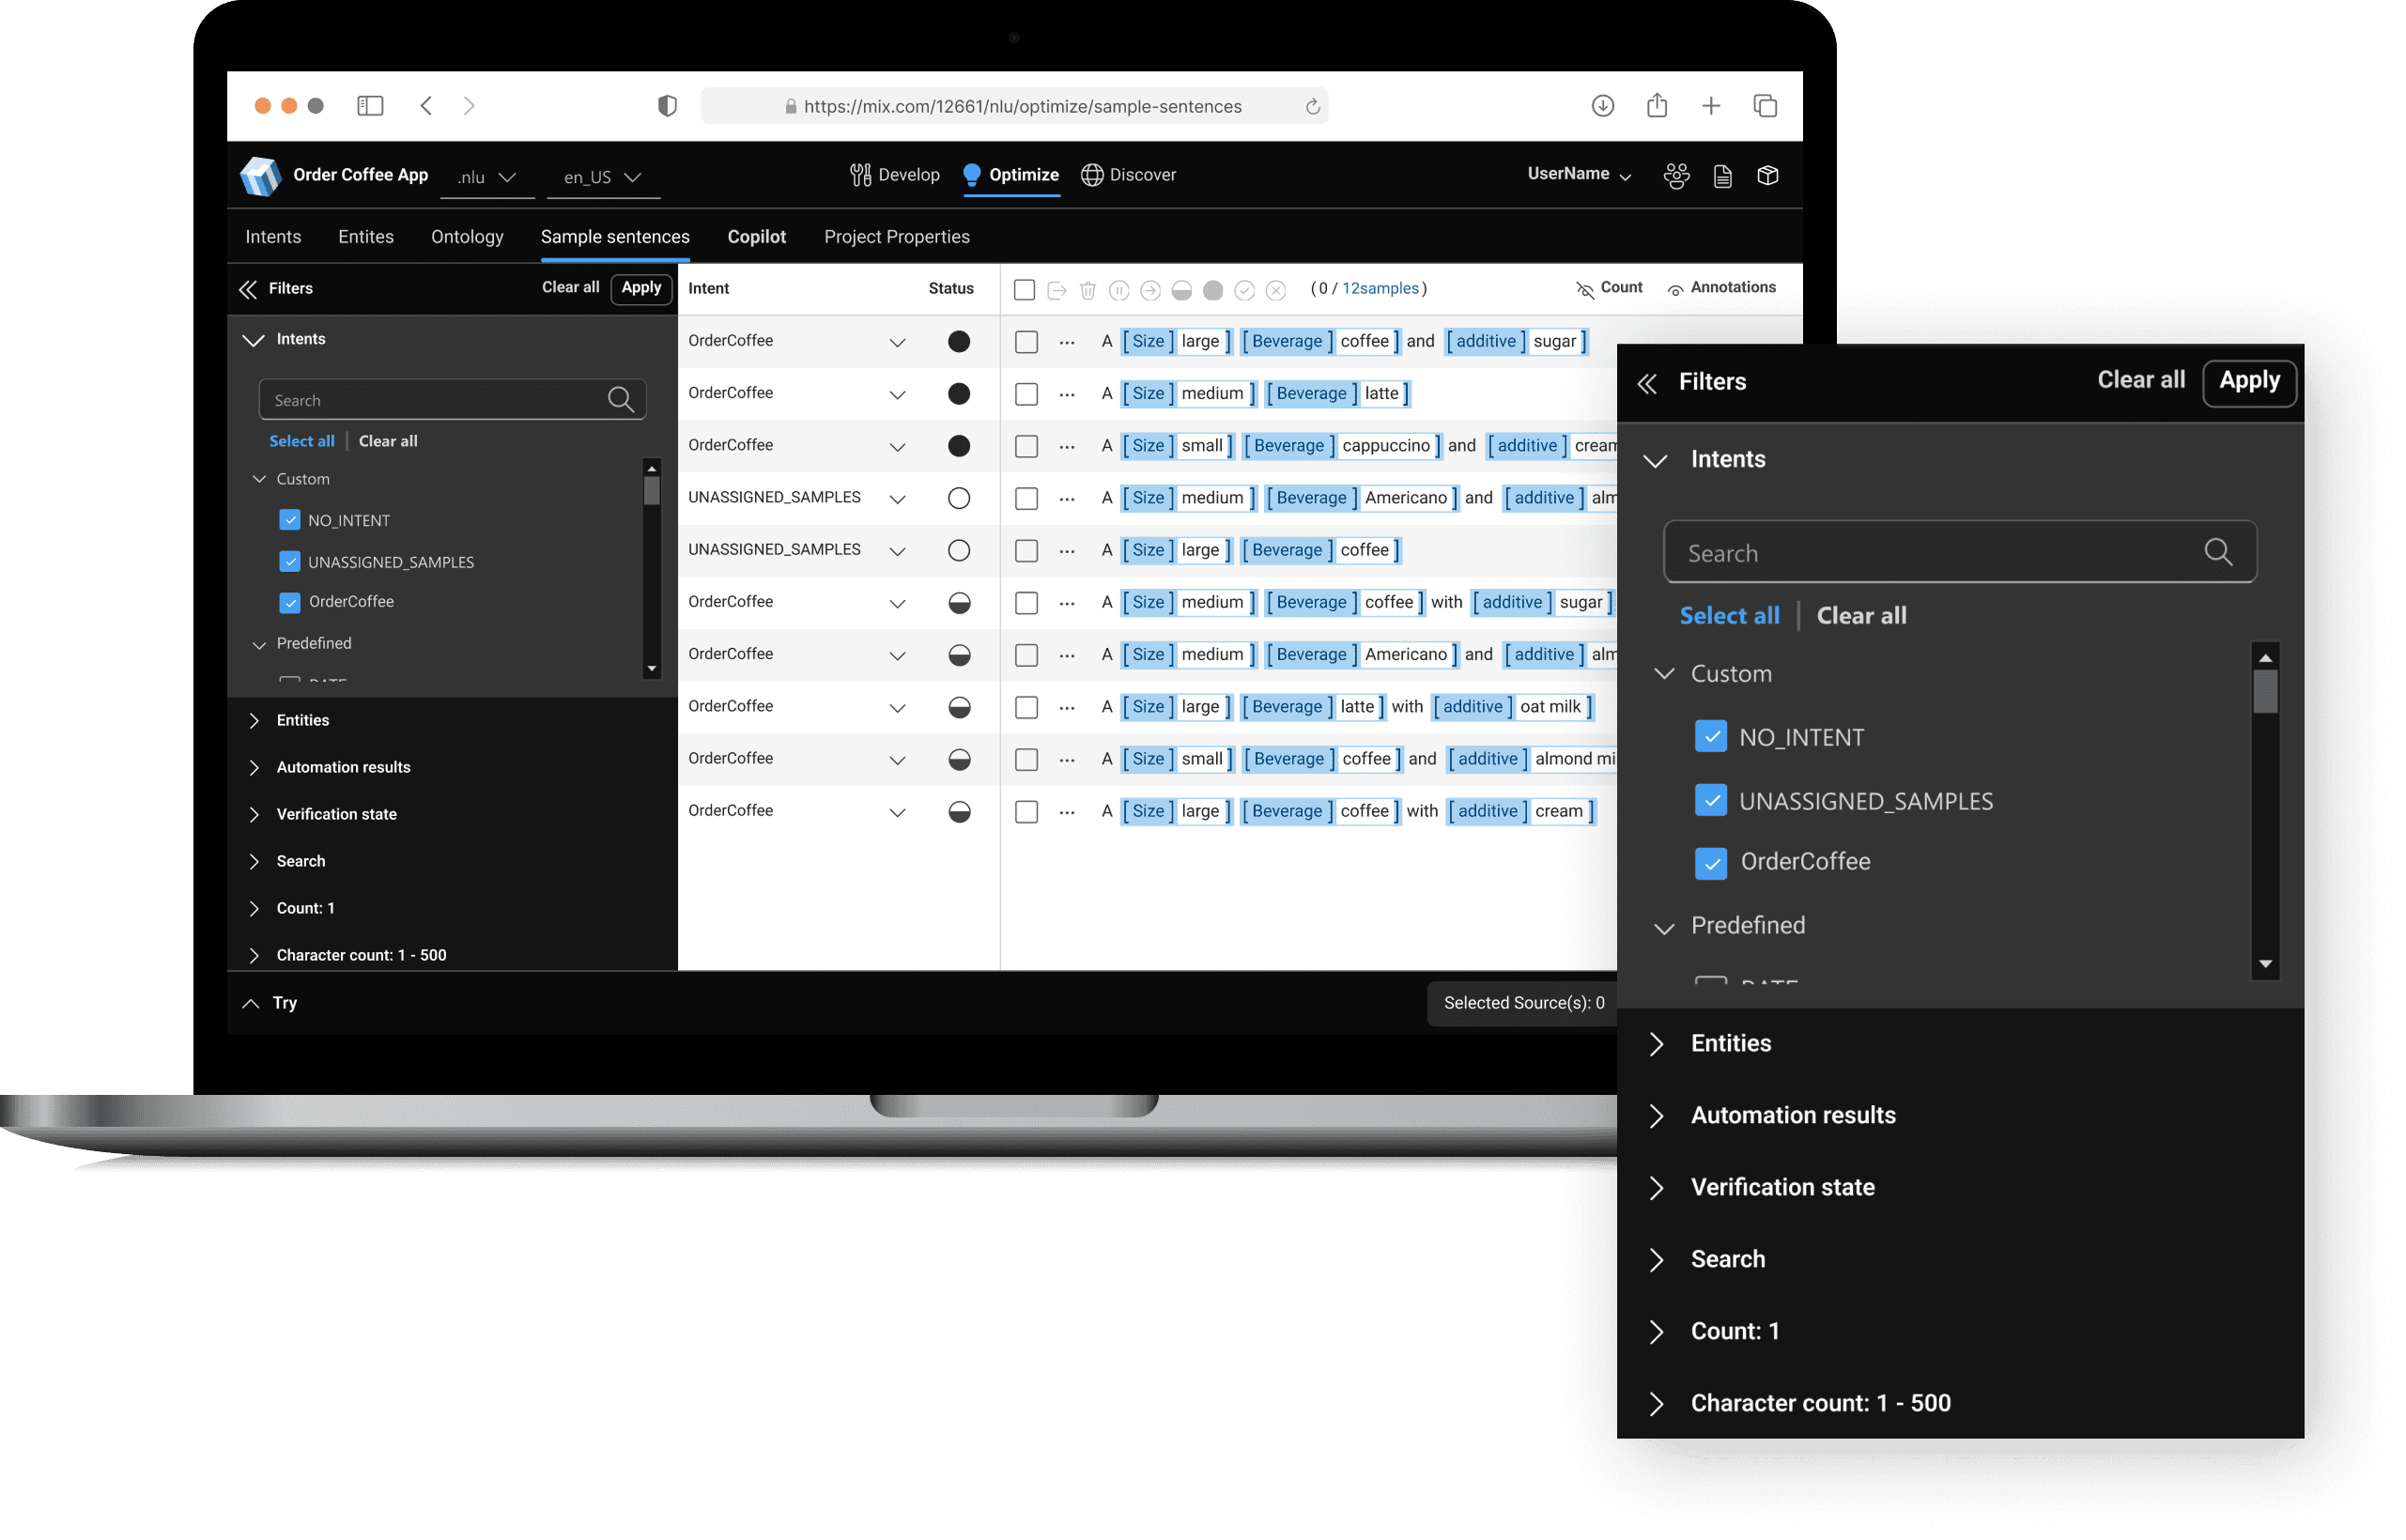The width and height of the screenshot is (2406, 1540).
Task: Click browser download icon
Action: tap(1602, 106)
